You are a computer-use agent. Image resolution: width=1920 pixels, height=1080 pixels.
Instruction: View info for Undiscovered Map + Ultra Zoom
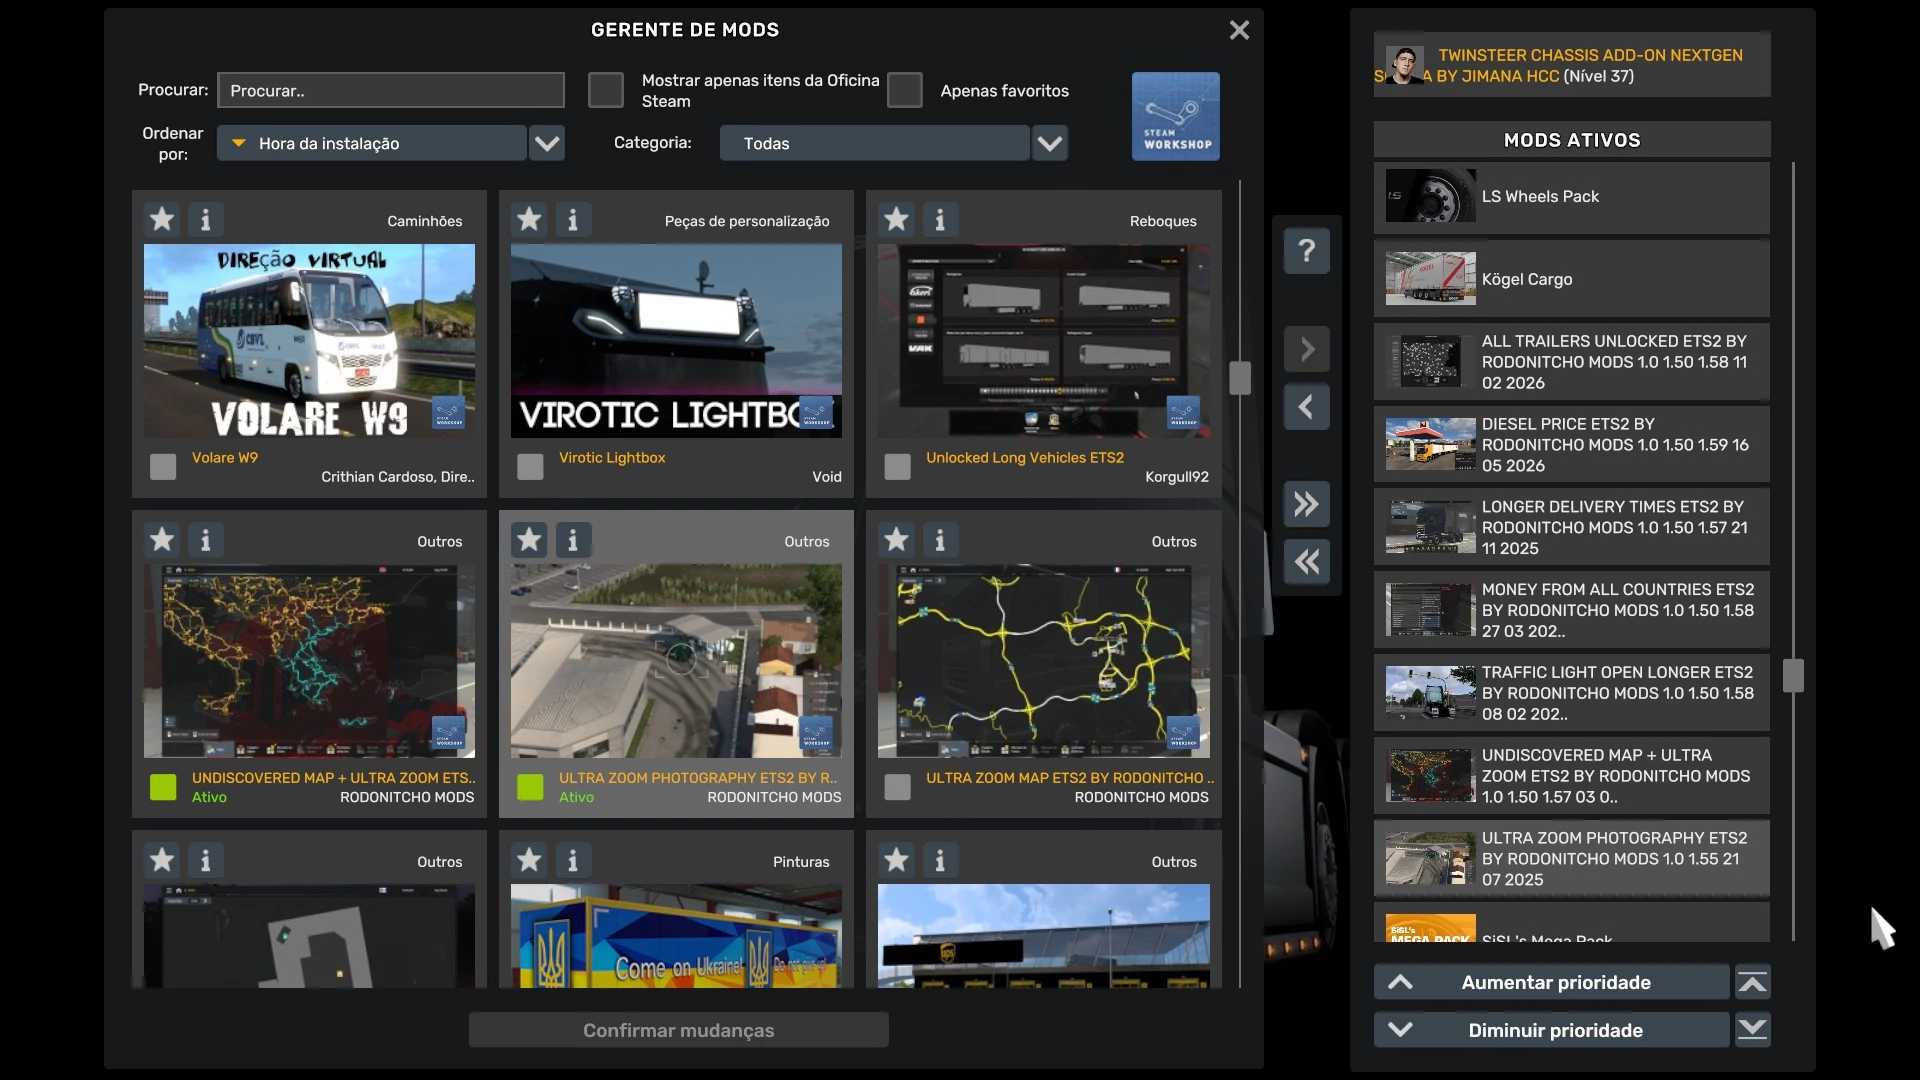coord(206,540)
